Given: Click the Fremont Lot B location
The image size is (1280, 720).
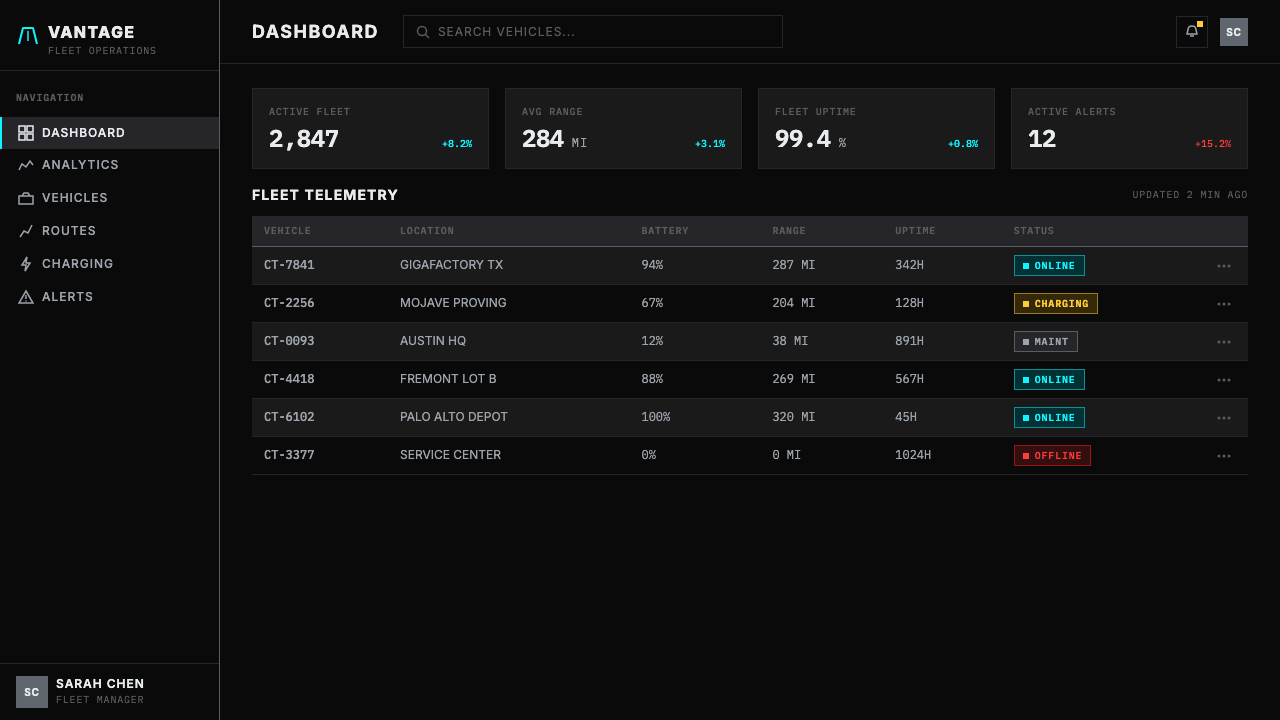Looking at the screenshot, I should (x=448, y=379).
